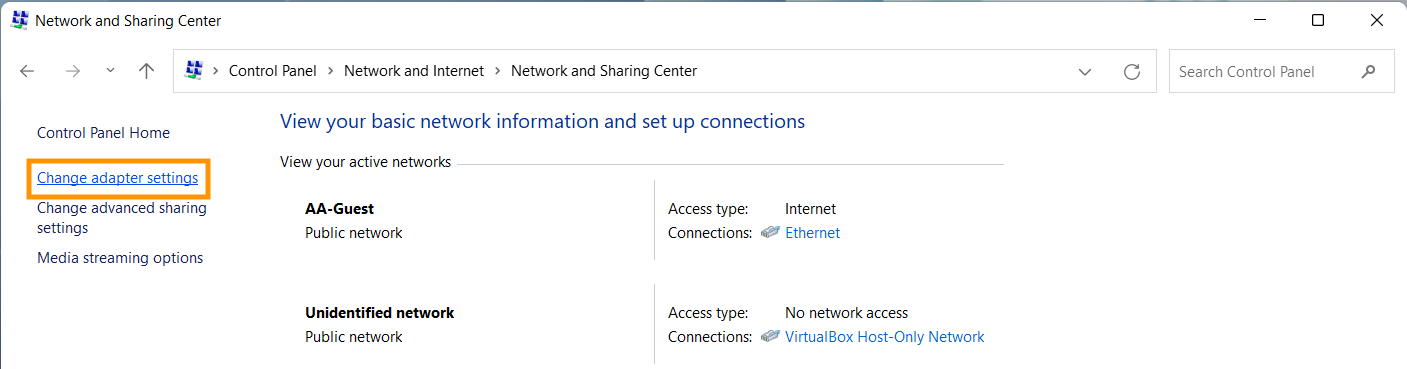Maximize the Network and Sharing Center window
Image resolution: width=1407 pixels, height=369 pixels.
point(1318,20)
